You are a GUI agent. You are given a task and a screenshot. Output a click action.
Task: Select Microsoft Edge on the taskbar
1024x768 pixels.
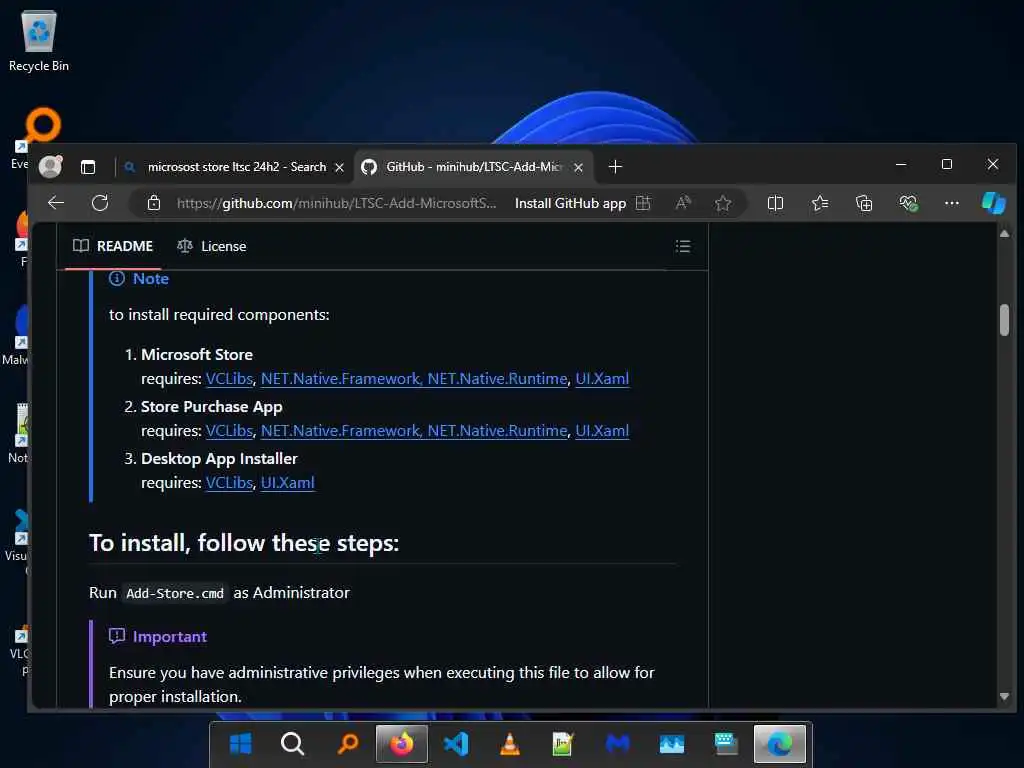point(780,744)
